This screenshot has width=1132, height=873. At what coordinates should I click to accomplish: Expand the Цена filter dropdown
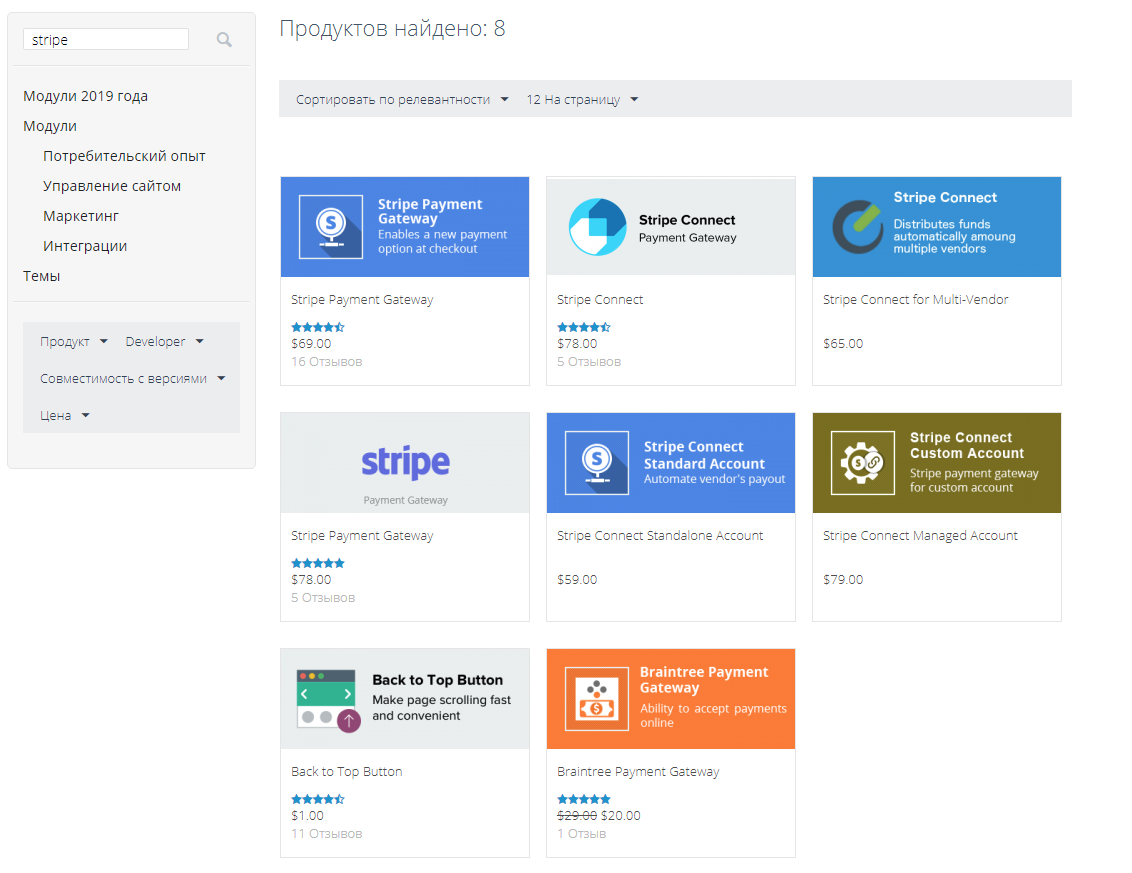point(65,415)
